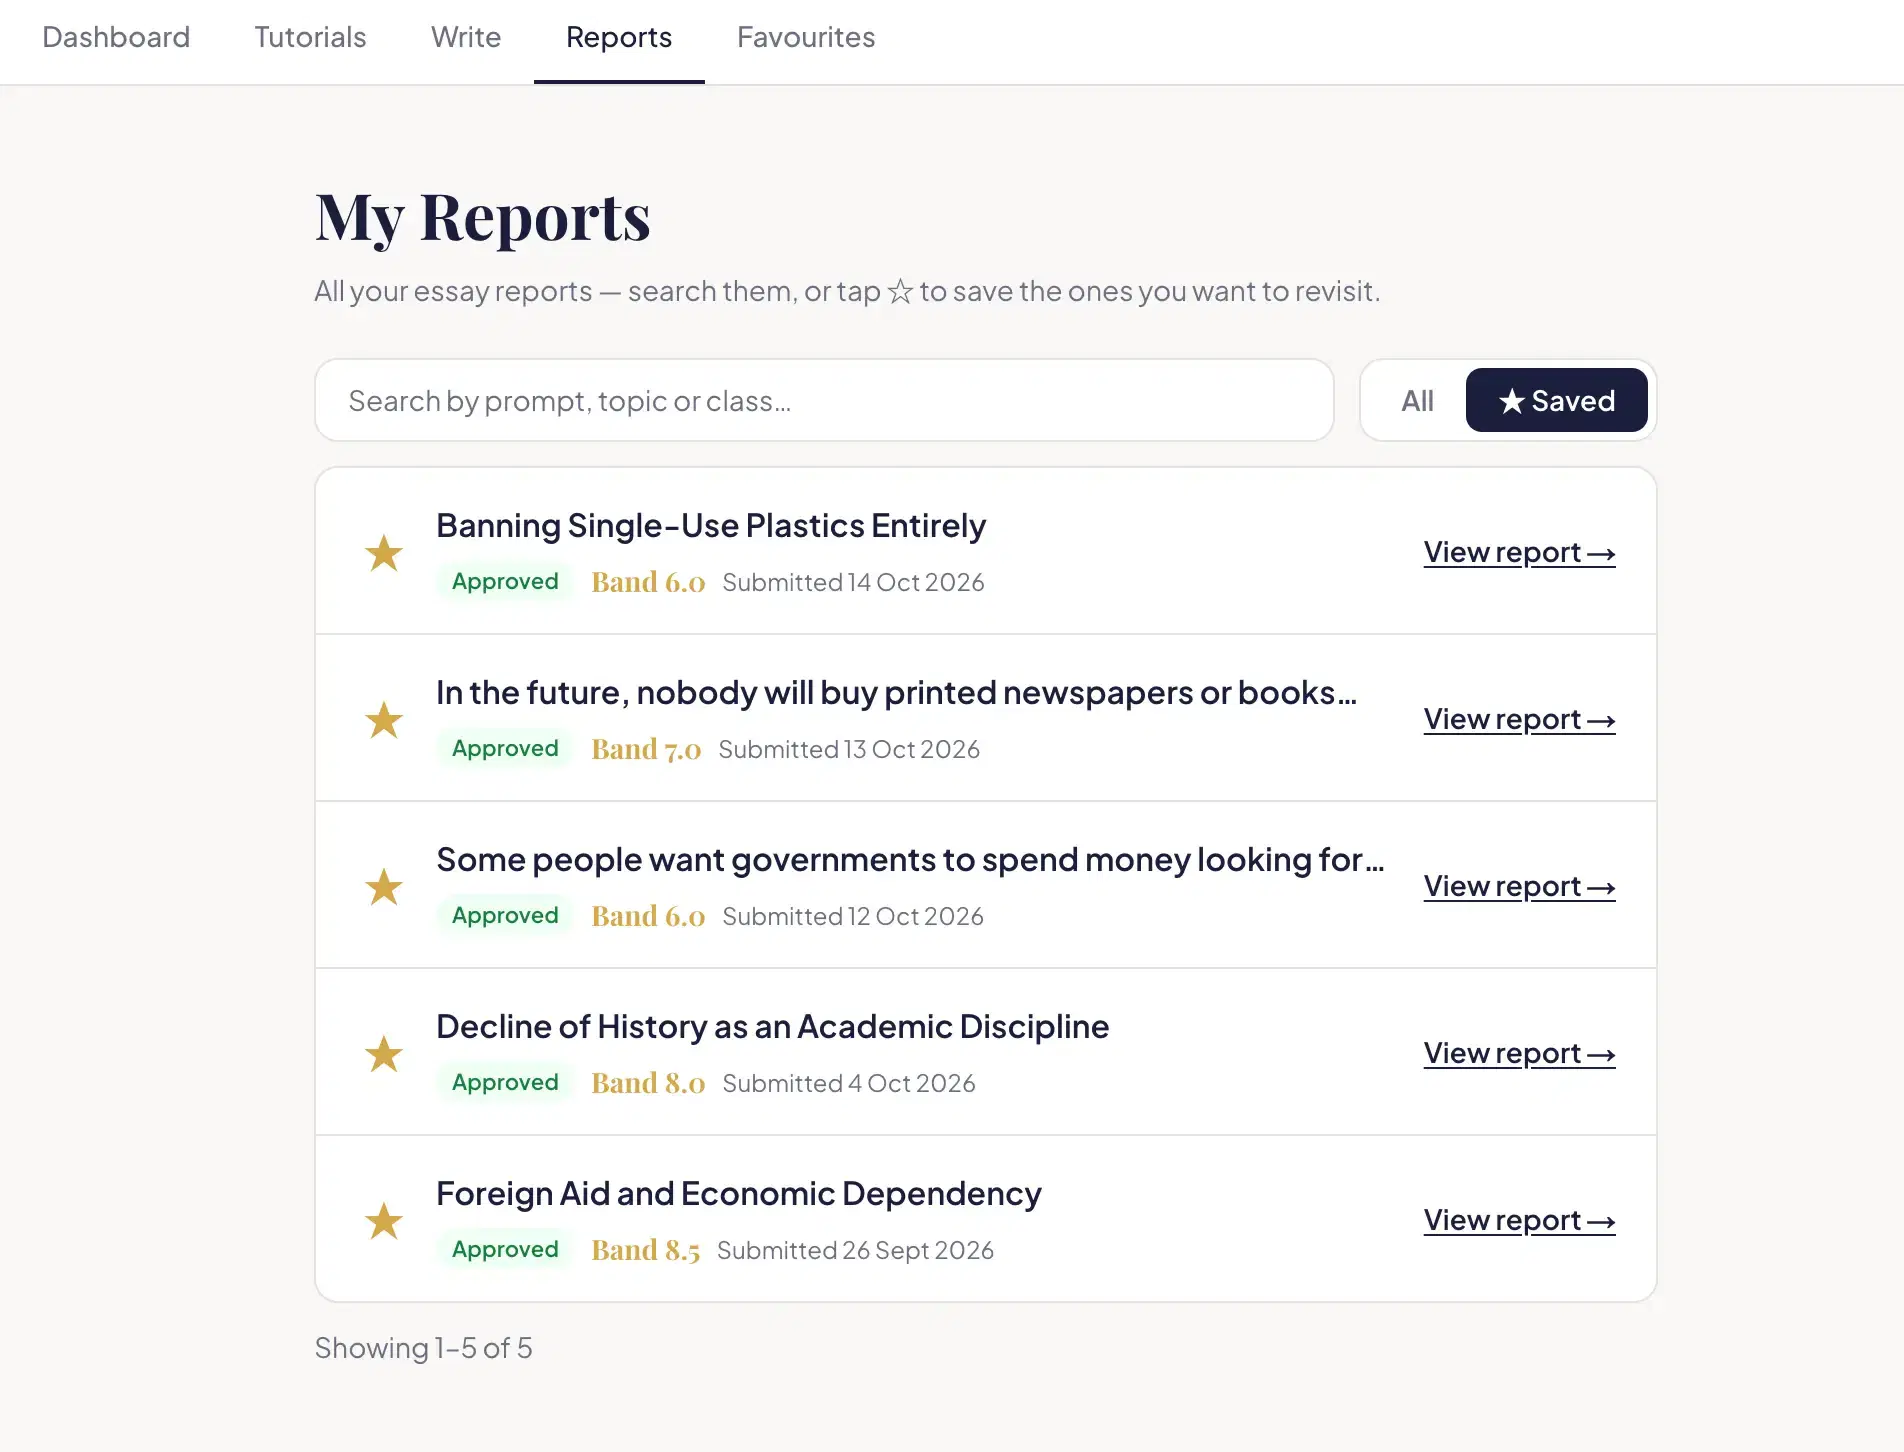Click the 'Showing 1–5 of 5' count text
This screenshot has width=1904, height=1452.
point(423,1348)
